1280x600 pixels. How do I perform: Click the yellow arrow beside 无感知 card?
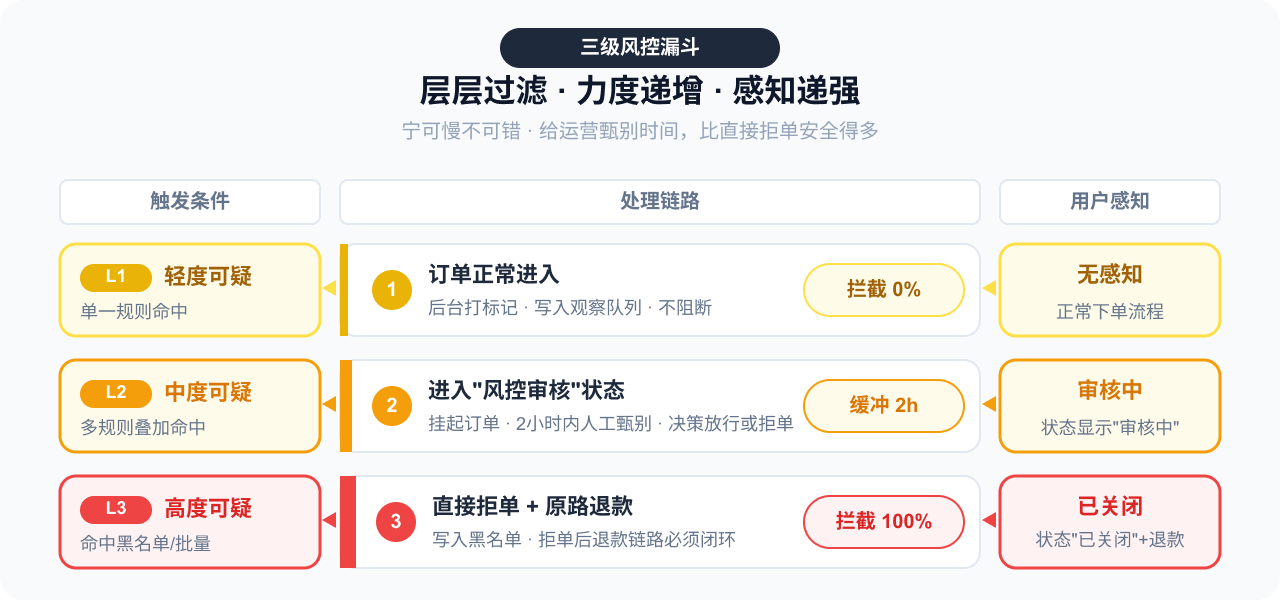989,289
